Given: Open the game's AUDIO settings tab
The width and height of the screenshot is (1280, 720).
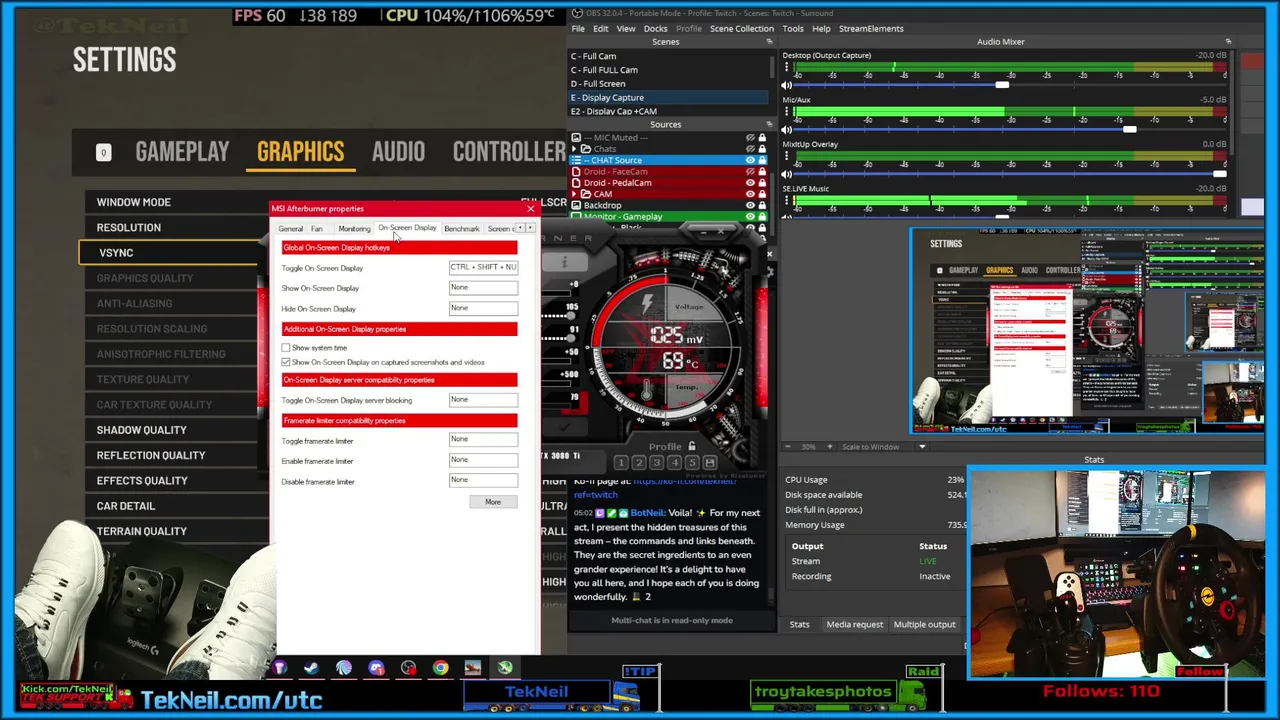Looking at the screenshot, I should click(x=398, y=152).
